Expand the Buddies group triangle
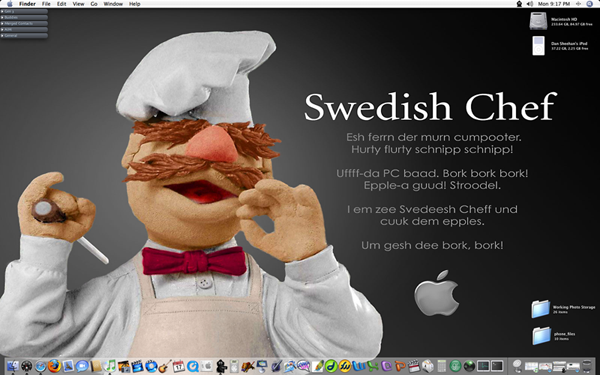Image resolution: width=600 pixels, height=375 pixels. (2, 17)
